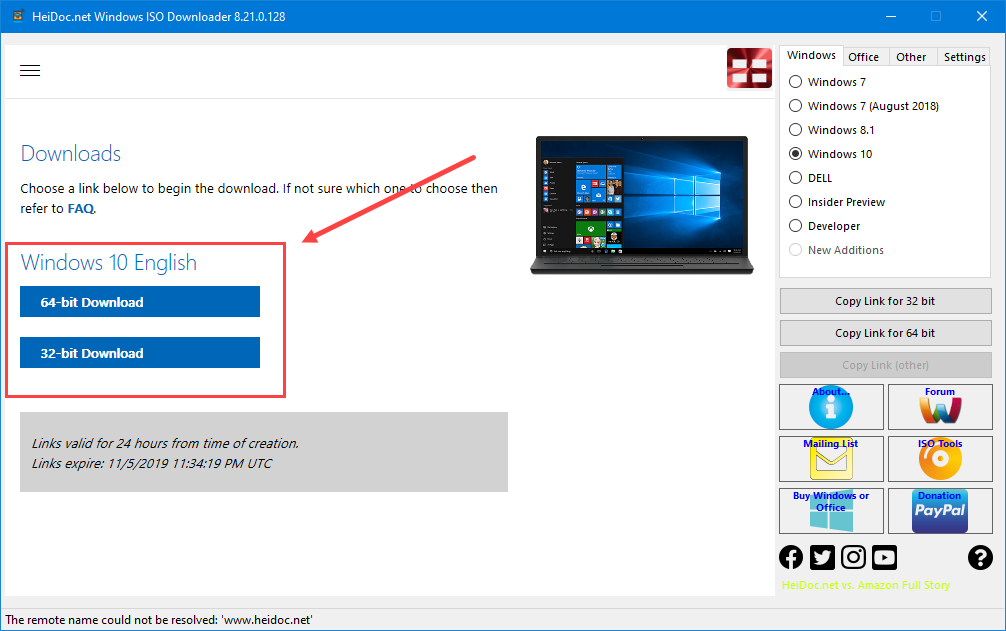Click the Windows 10 laptop image
The height and width of the screenshot is (631, 1006).
point(642,205)
